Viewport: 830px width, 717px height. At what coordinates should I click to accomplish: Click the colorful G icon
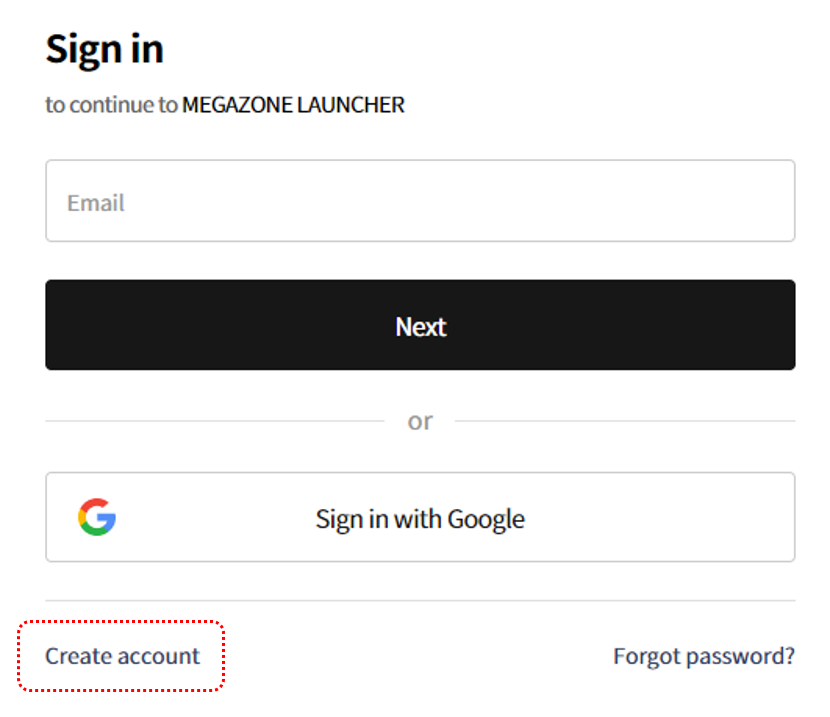tap(97, 517)
